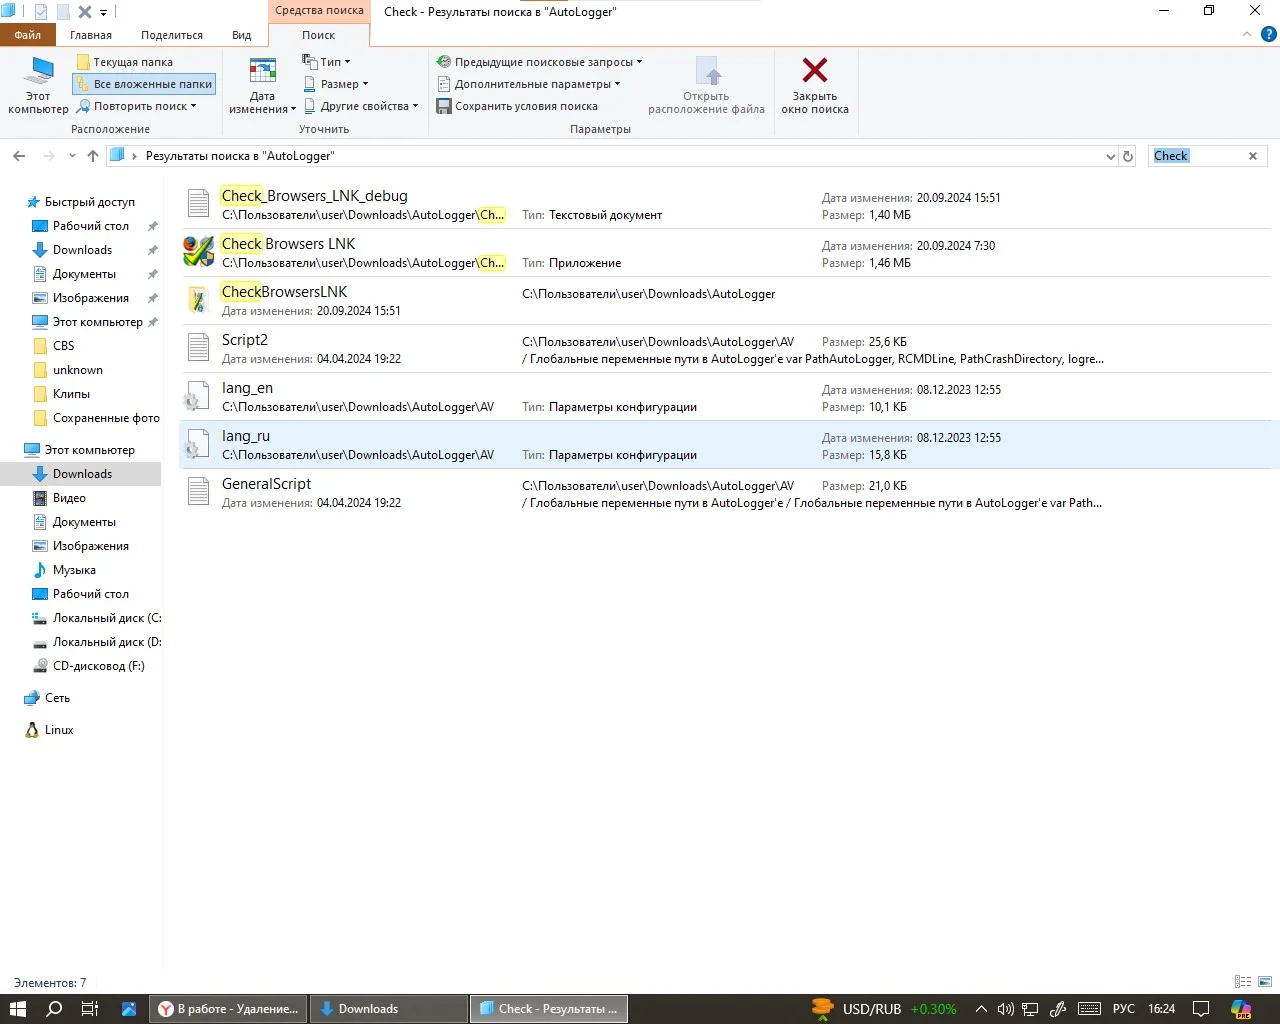
Task: Open Downloads window from taskbar
Action: 389,1009
